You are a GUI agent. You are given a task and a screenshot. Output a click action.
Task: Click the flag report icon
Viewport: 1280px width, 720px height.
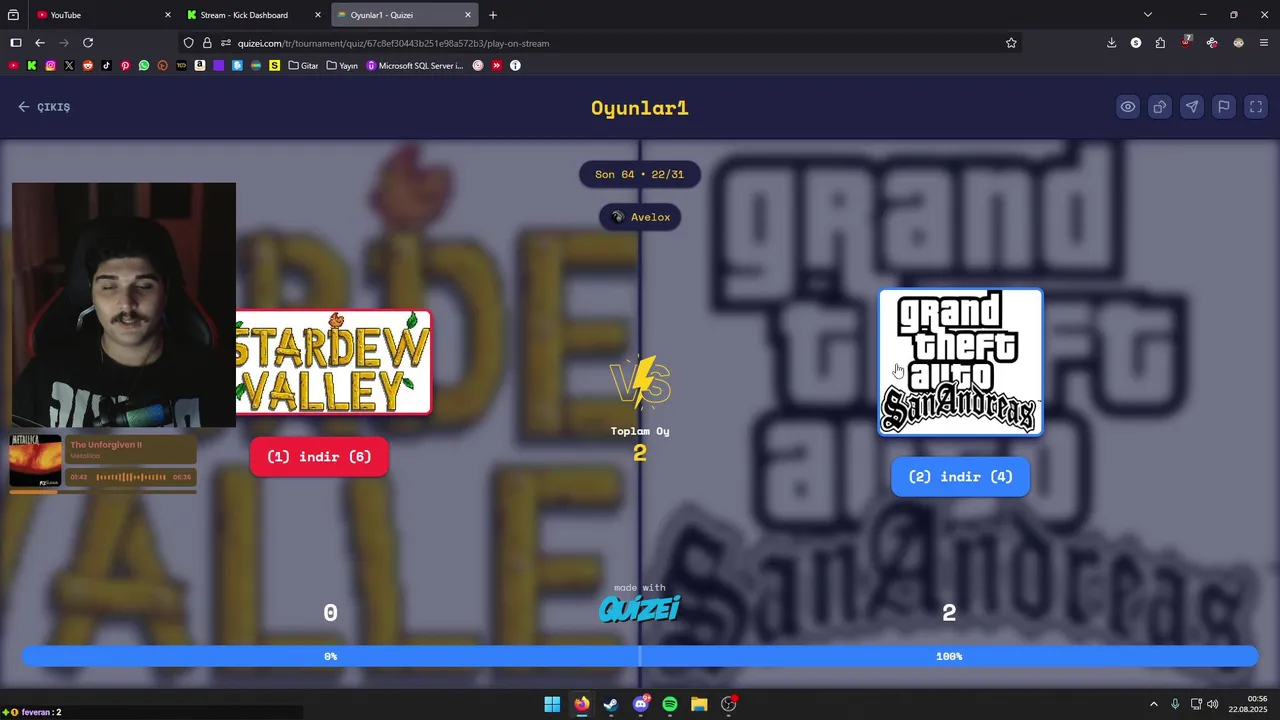pos(1223,107)
